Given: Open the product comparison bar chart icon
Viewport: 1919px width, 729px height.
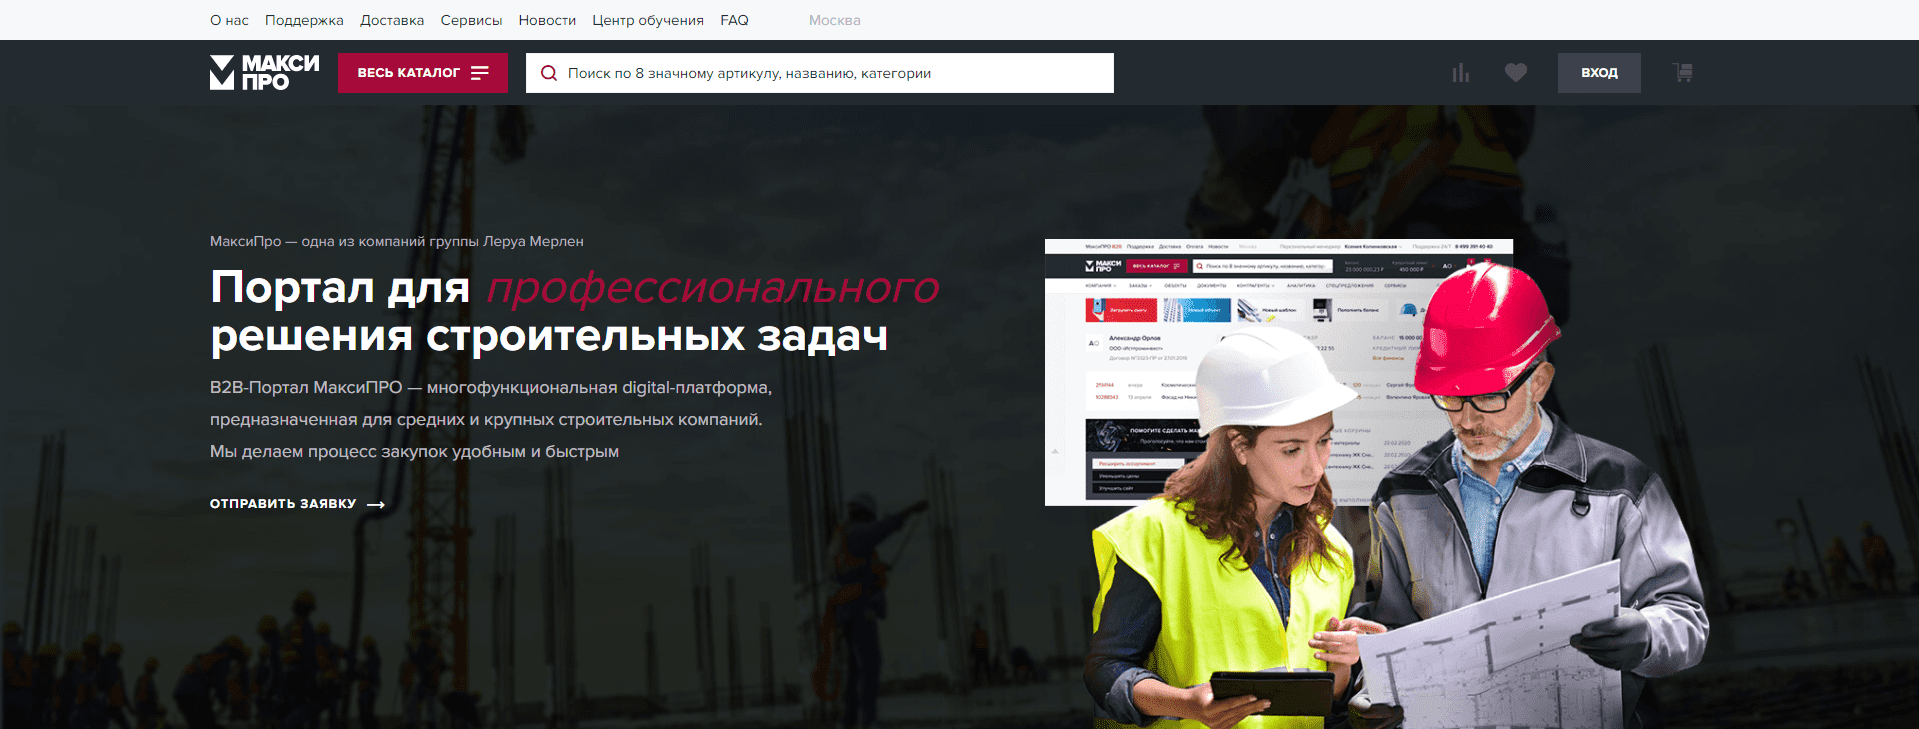Looking at the screenshot, I should [1461, 73].
